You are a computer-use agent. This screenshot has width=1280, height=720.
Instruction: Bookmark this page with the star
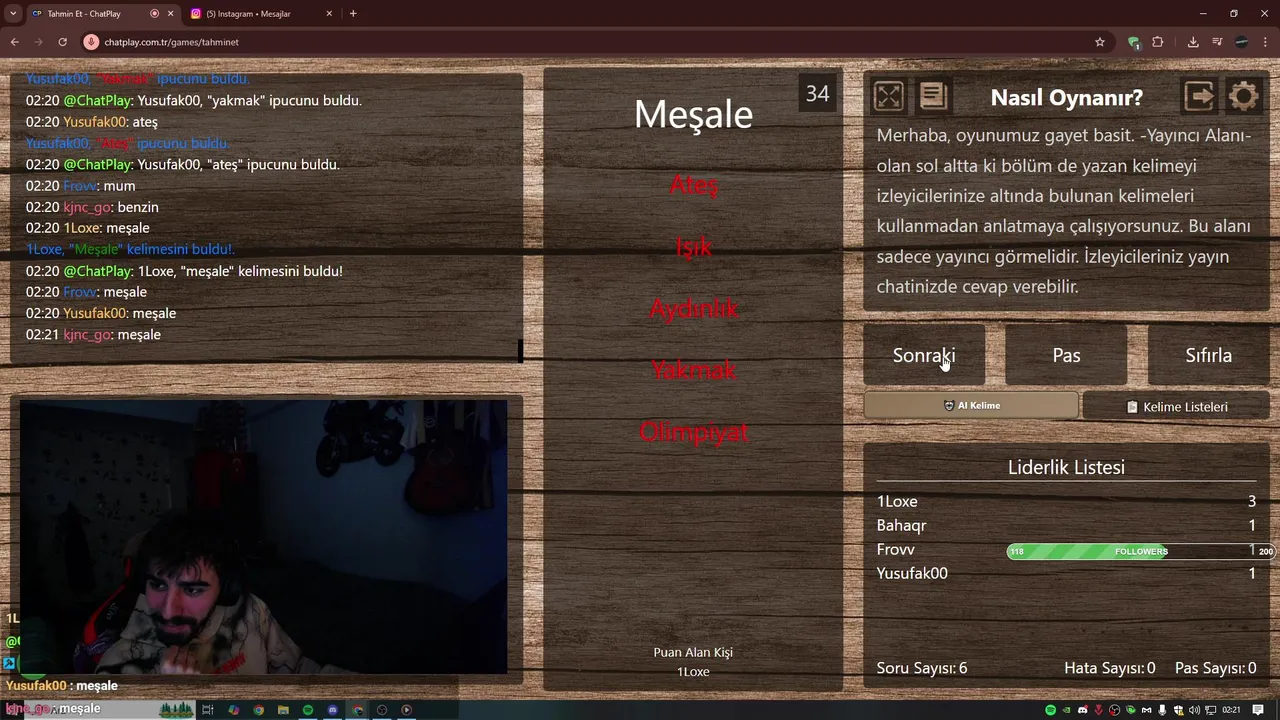tap(1100, 42)
